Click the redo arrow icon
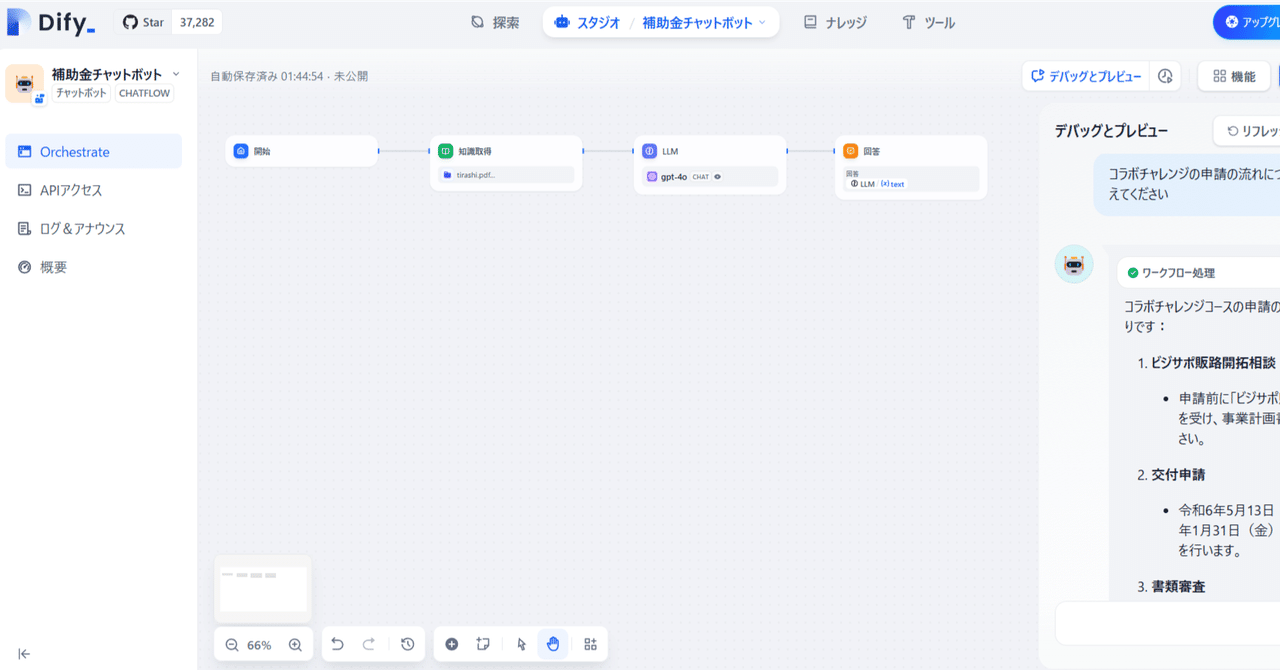Viewport: 1280px width, 670px height. click(368, 644)
